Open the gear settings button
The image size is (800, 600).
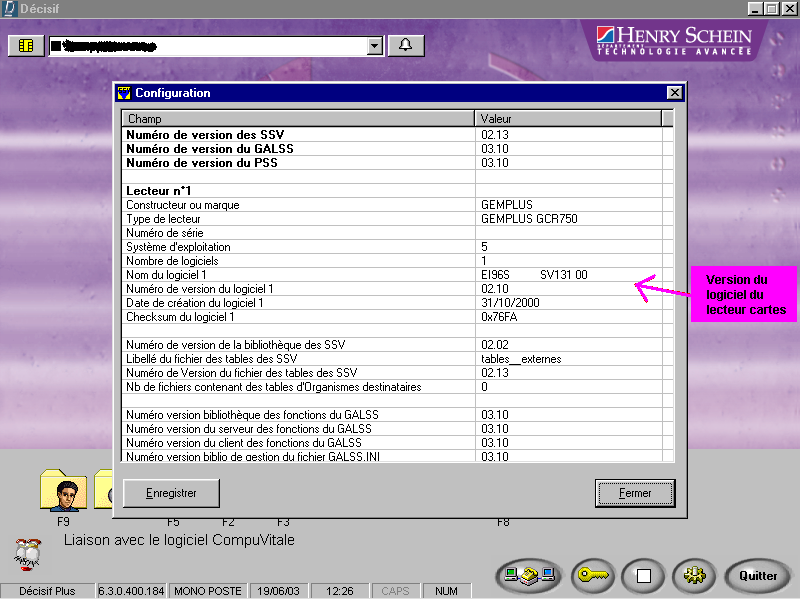tap(694, 575)
